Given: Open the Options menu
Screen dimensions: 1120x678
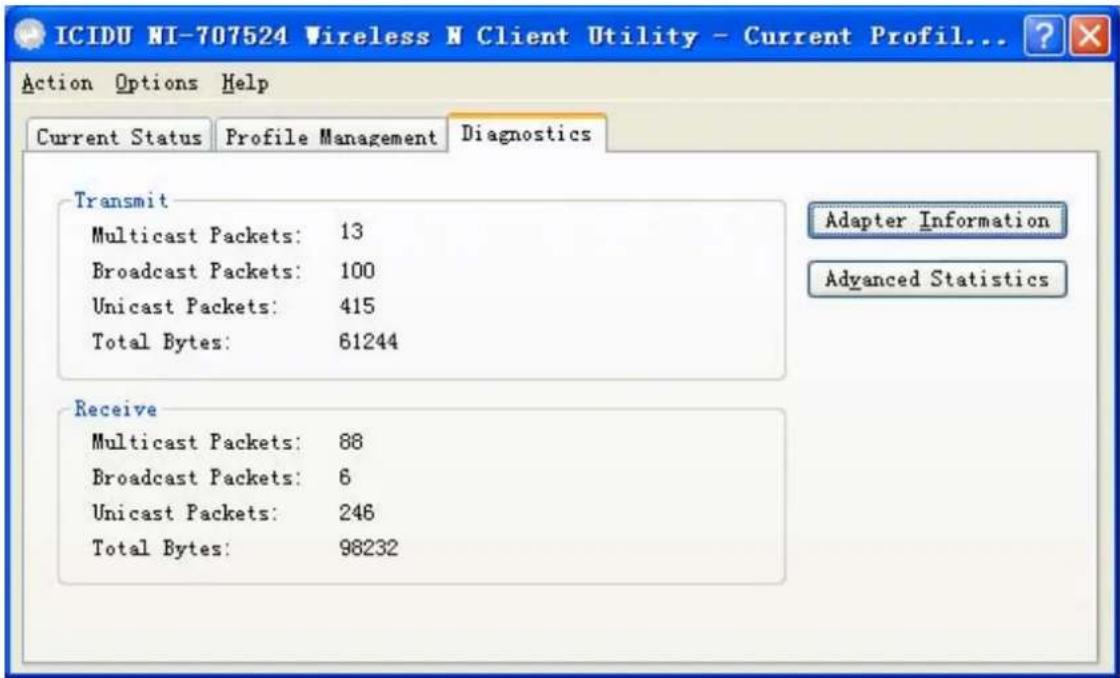Looking at the screenshot, I should tap(156, 84).
